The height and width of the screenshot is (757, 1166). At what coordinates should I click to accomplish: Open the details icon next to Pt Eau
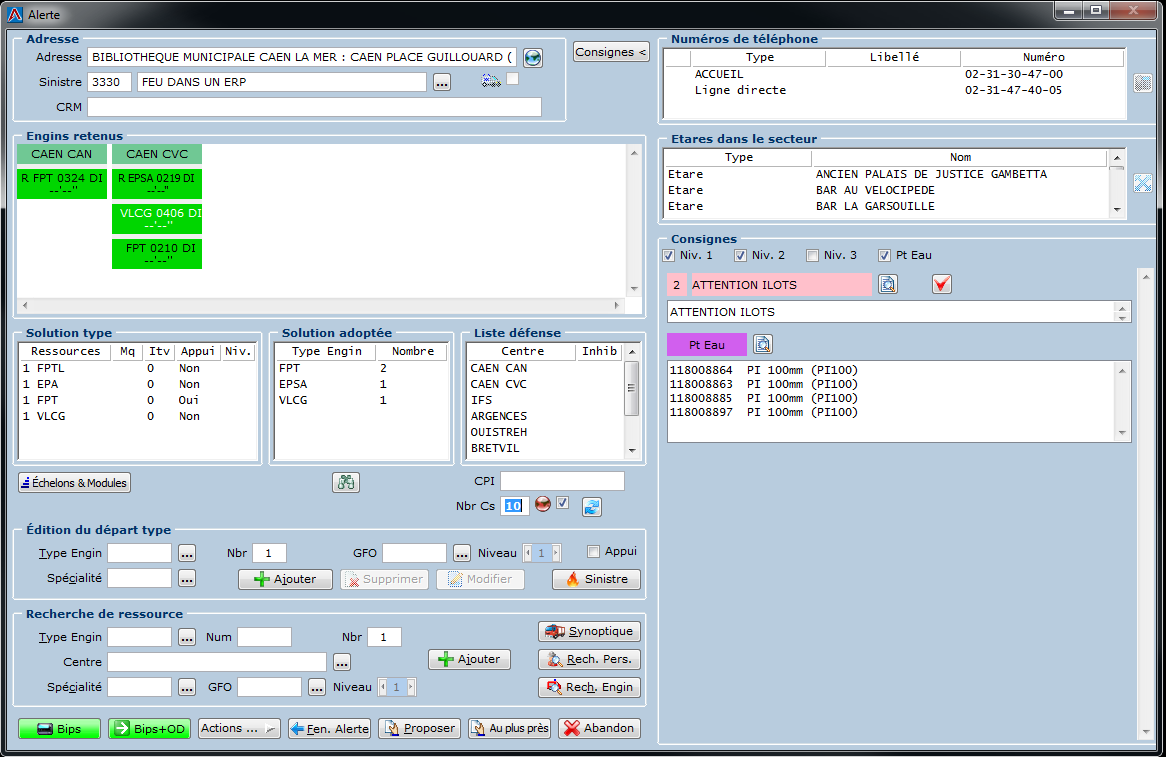pyautogui.click(x=763, y=344)
